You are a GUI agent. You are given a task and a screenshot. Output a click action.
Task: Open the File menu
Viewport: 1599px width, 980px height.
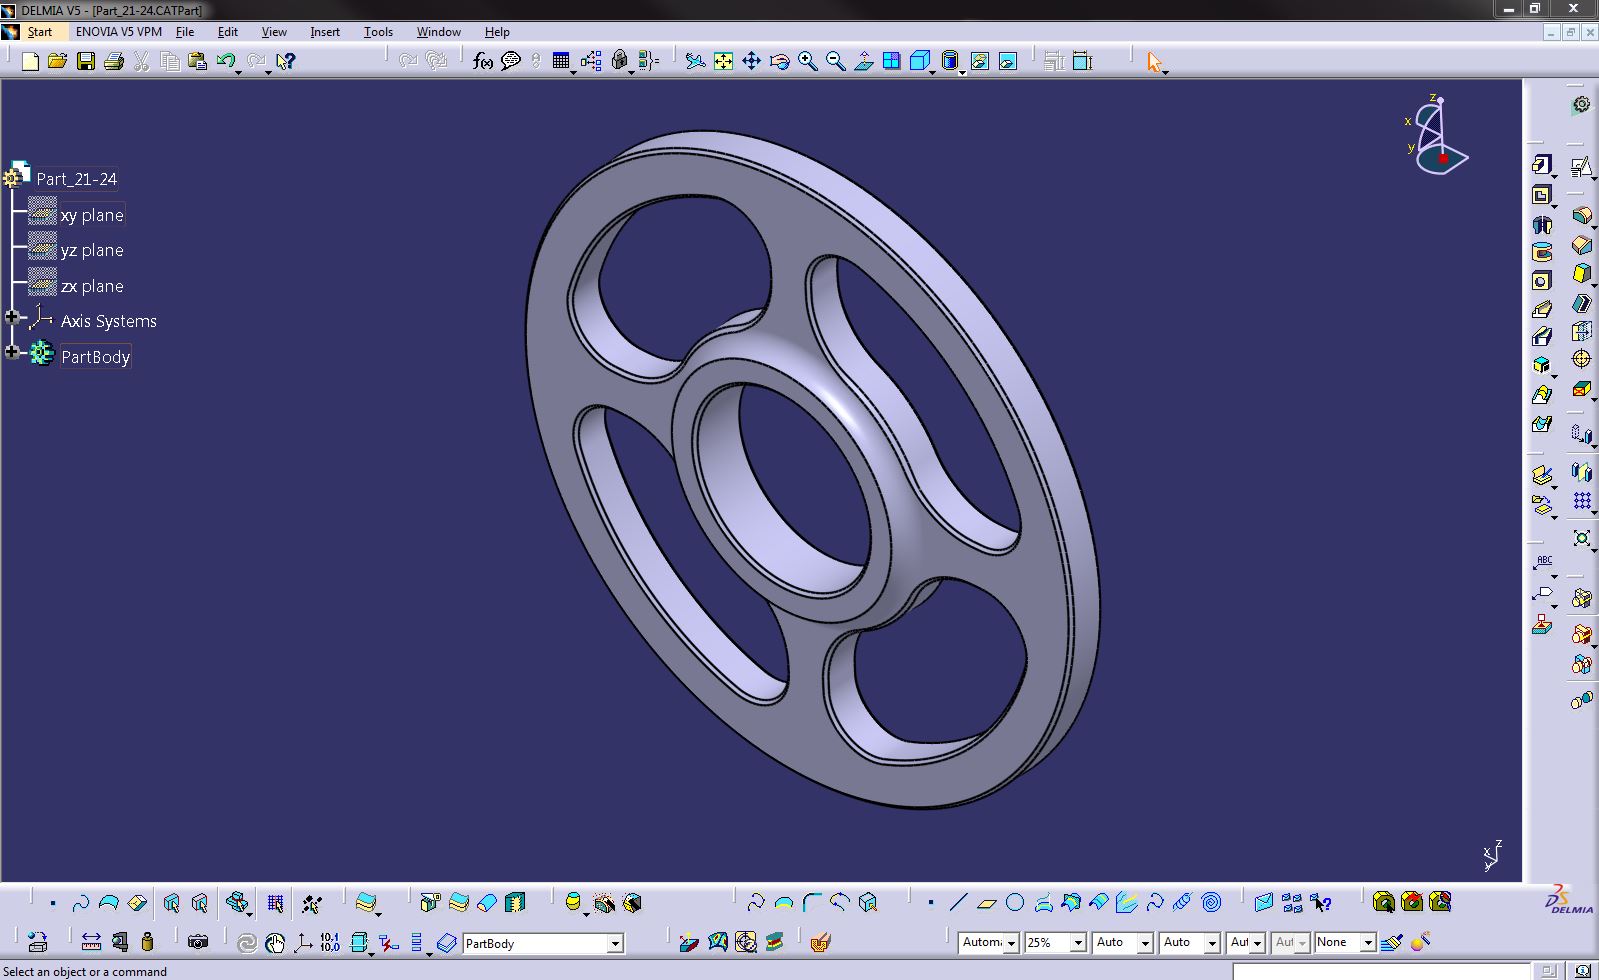[x=185, y=32]
